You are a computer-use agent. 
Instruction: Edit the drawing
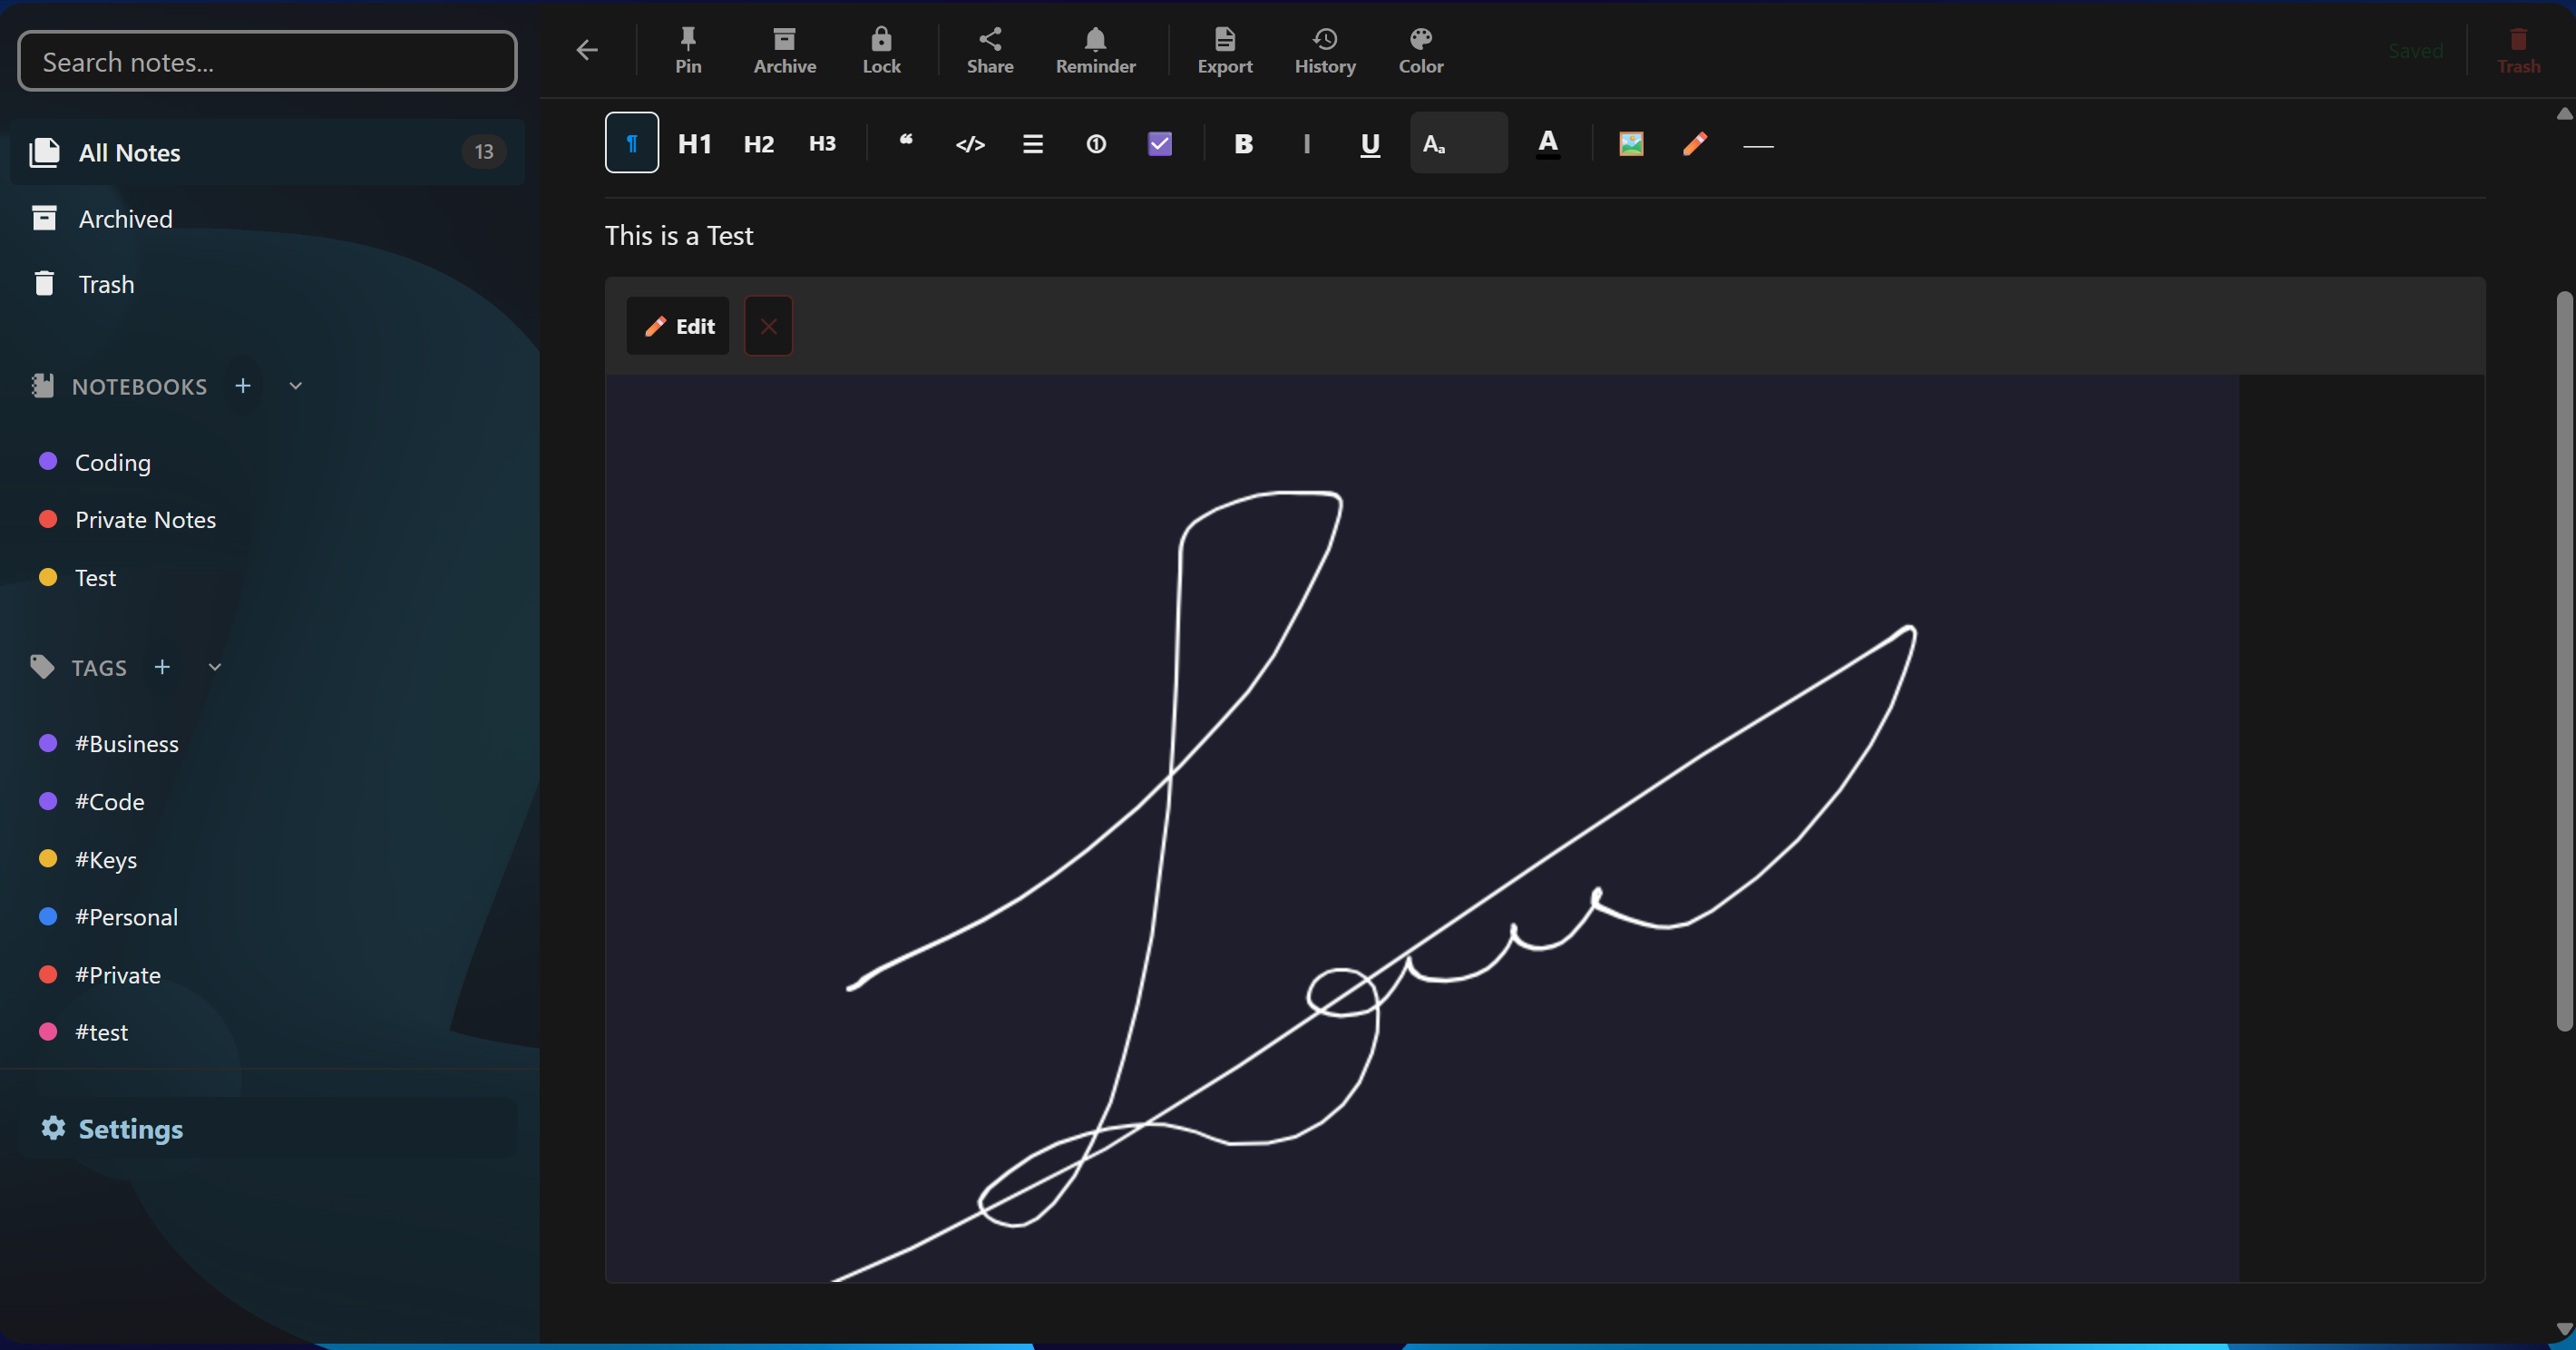pos(678,326)
